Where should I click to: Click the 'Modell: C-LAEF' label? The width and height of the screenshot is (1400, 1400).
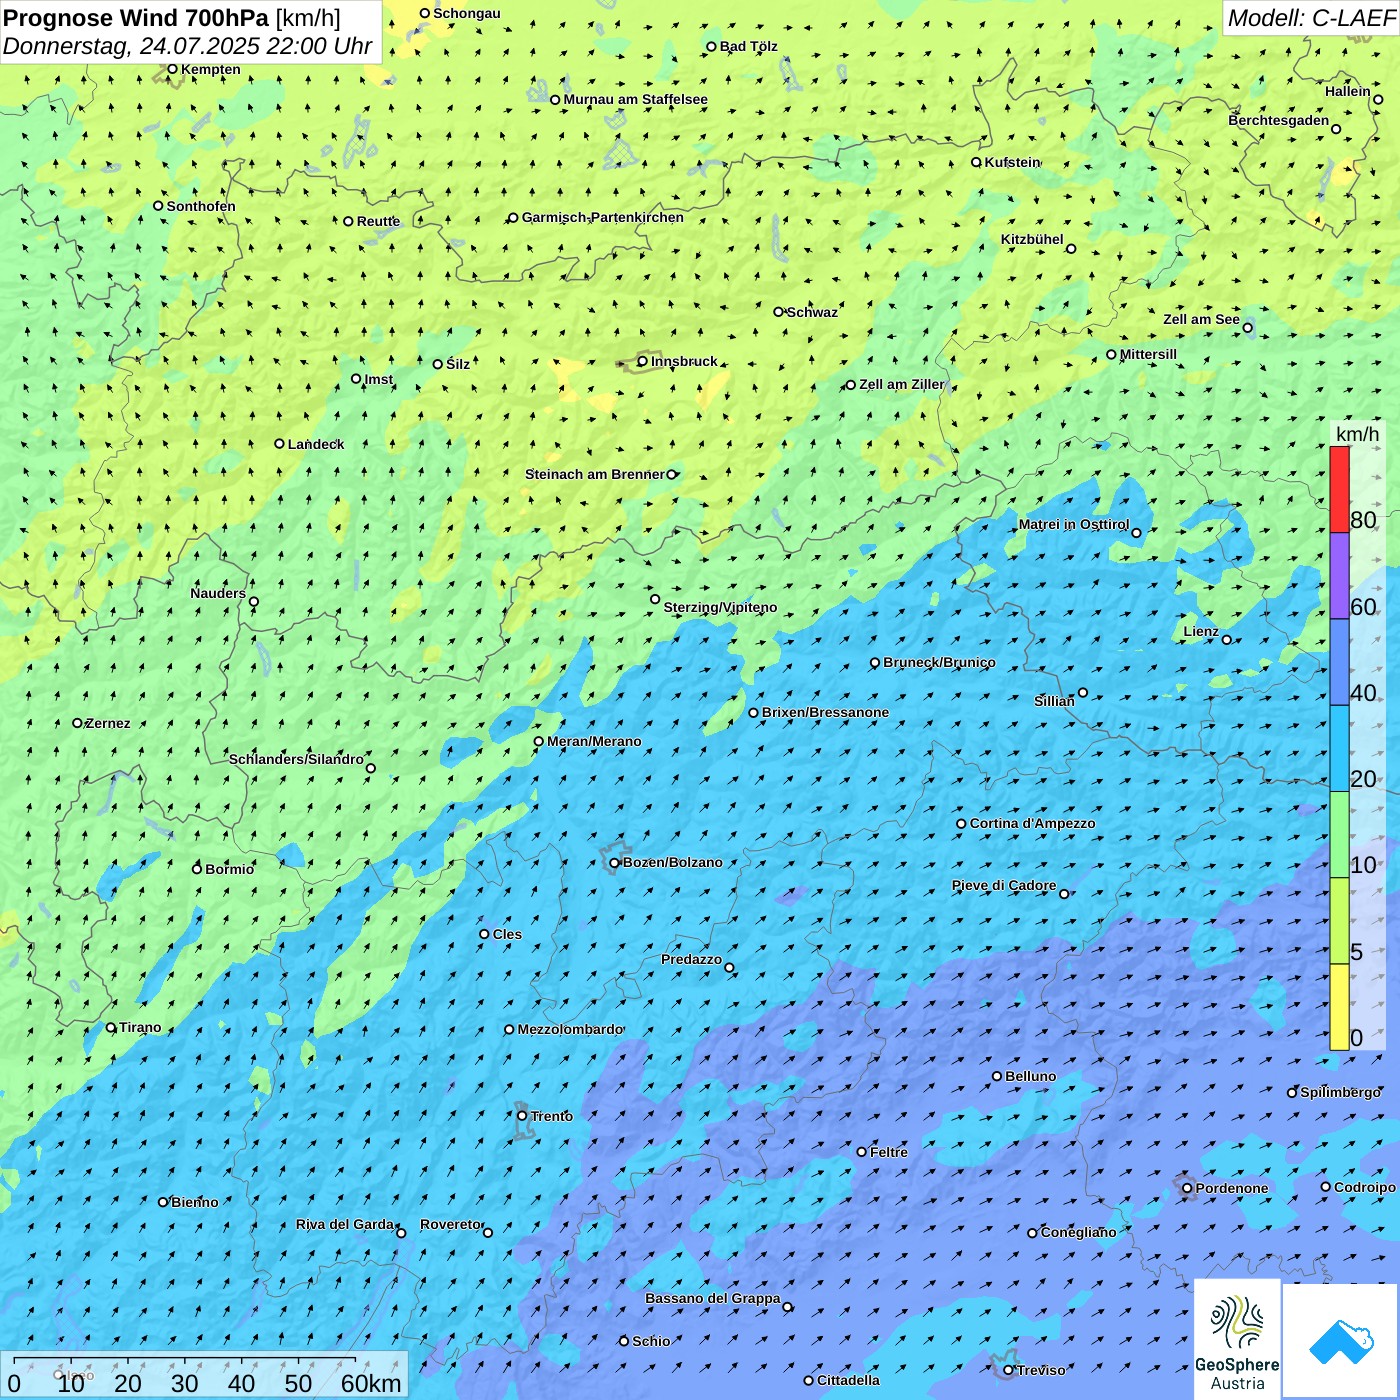tap(1311, 18)
